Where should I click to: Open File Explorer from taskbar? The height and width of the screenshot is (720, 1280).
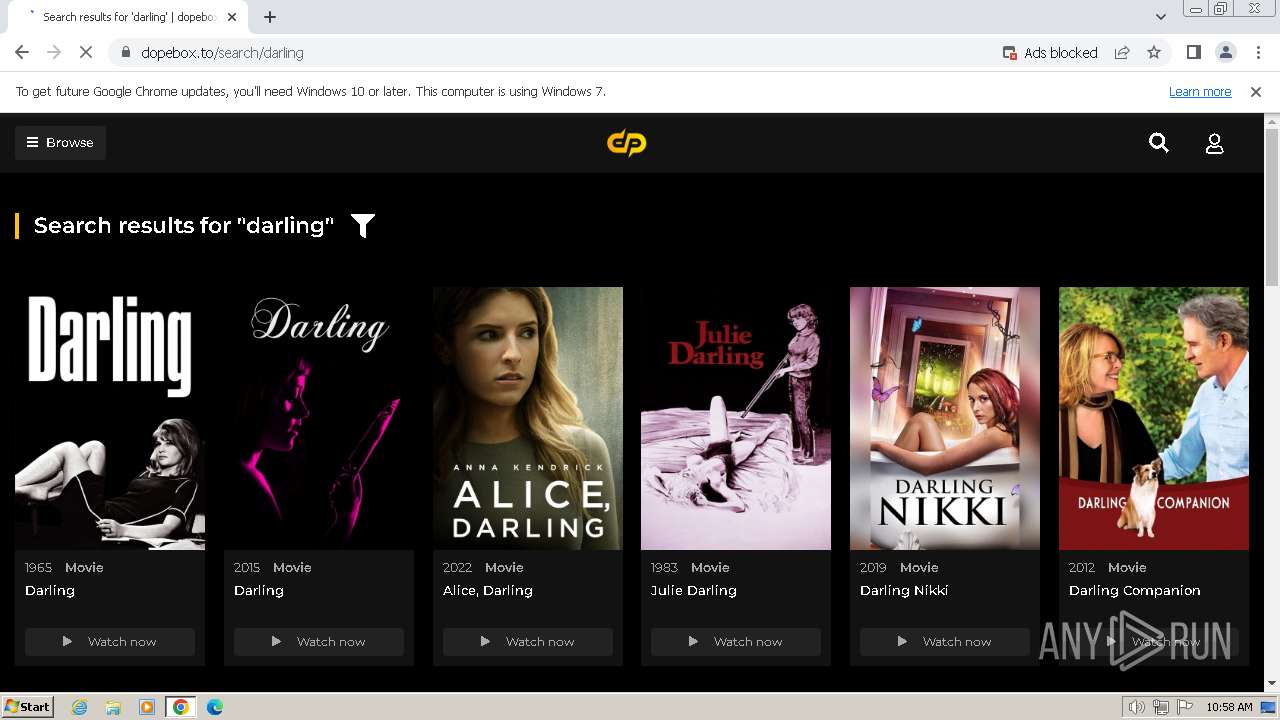[113, 707]
